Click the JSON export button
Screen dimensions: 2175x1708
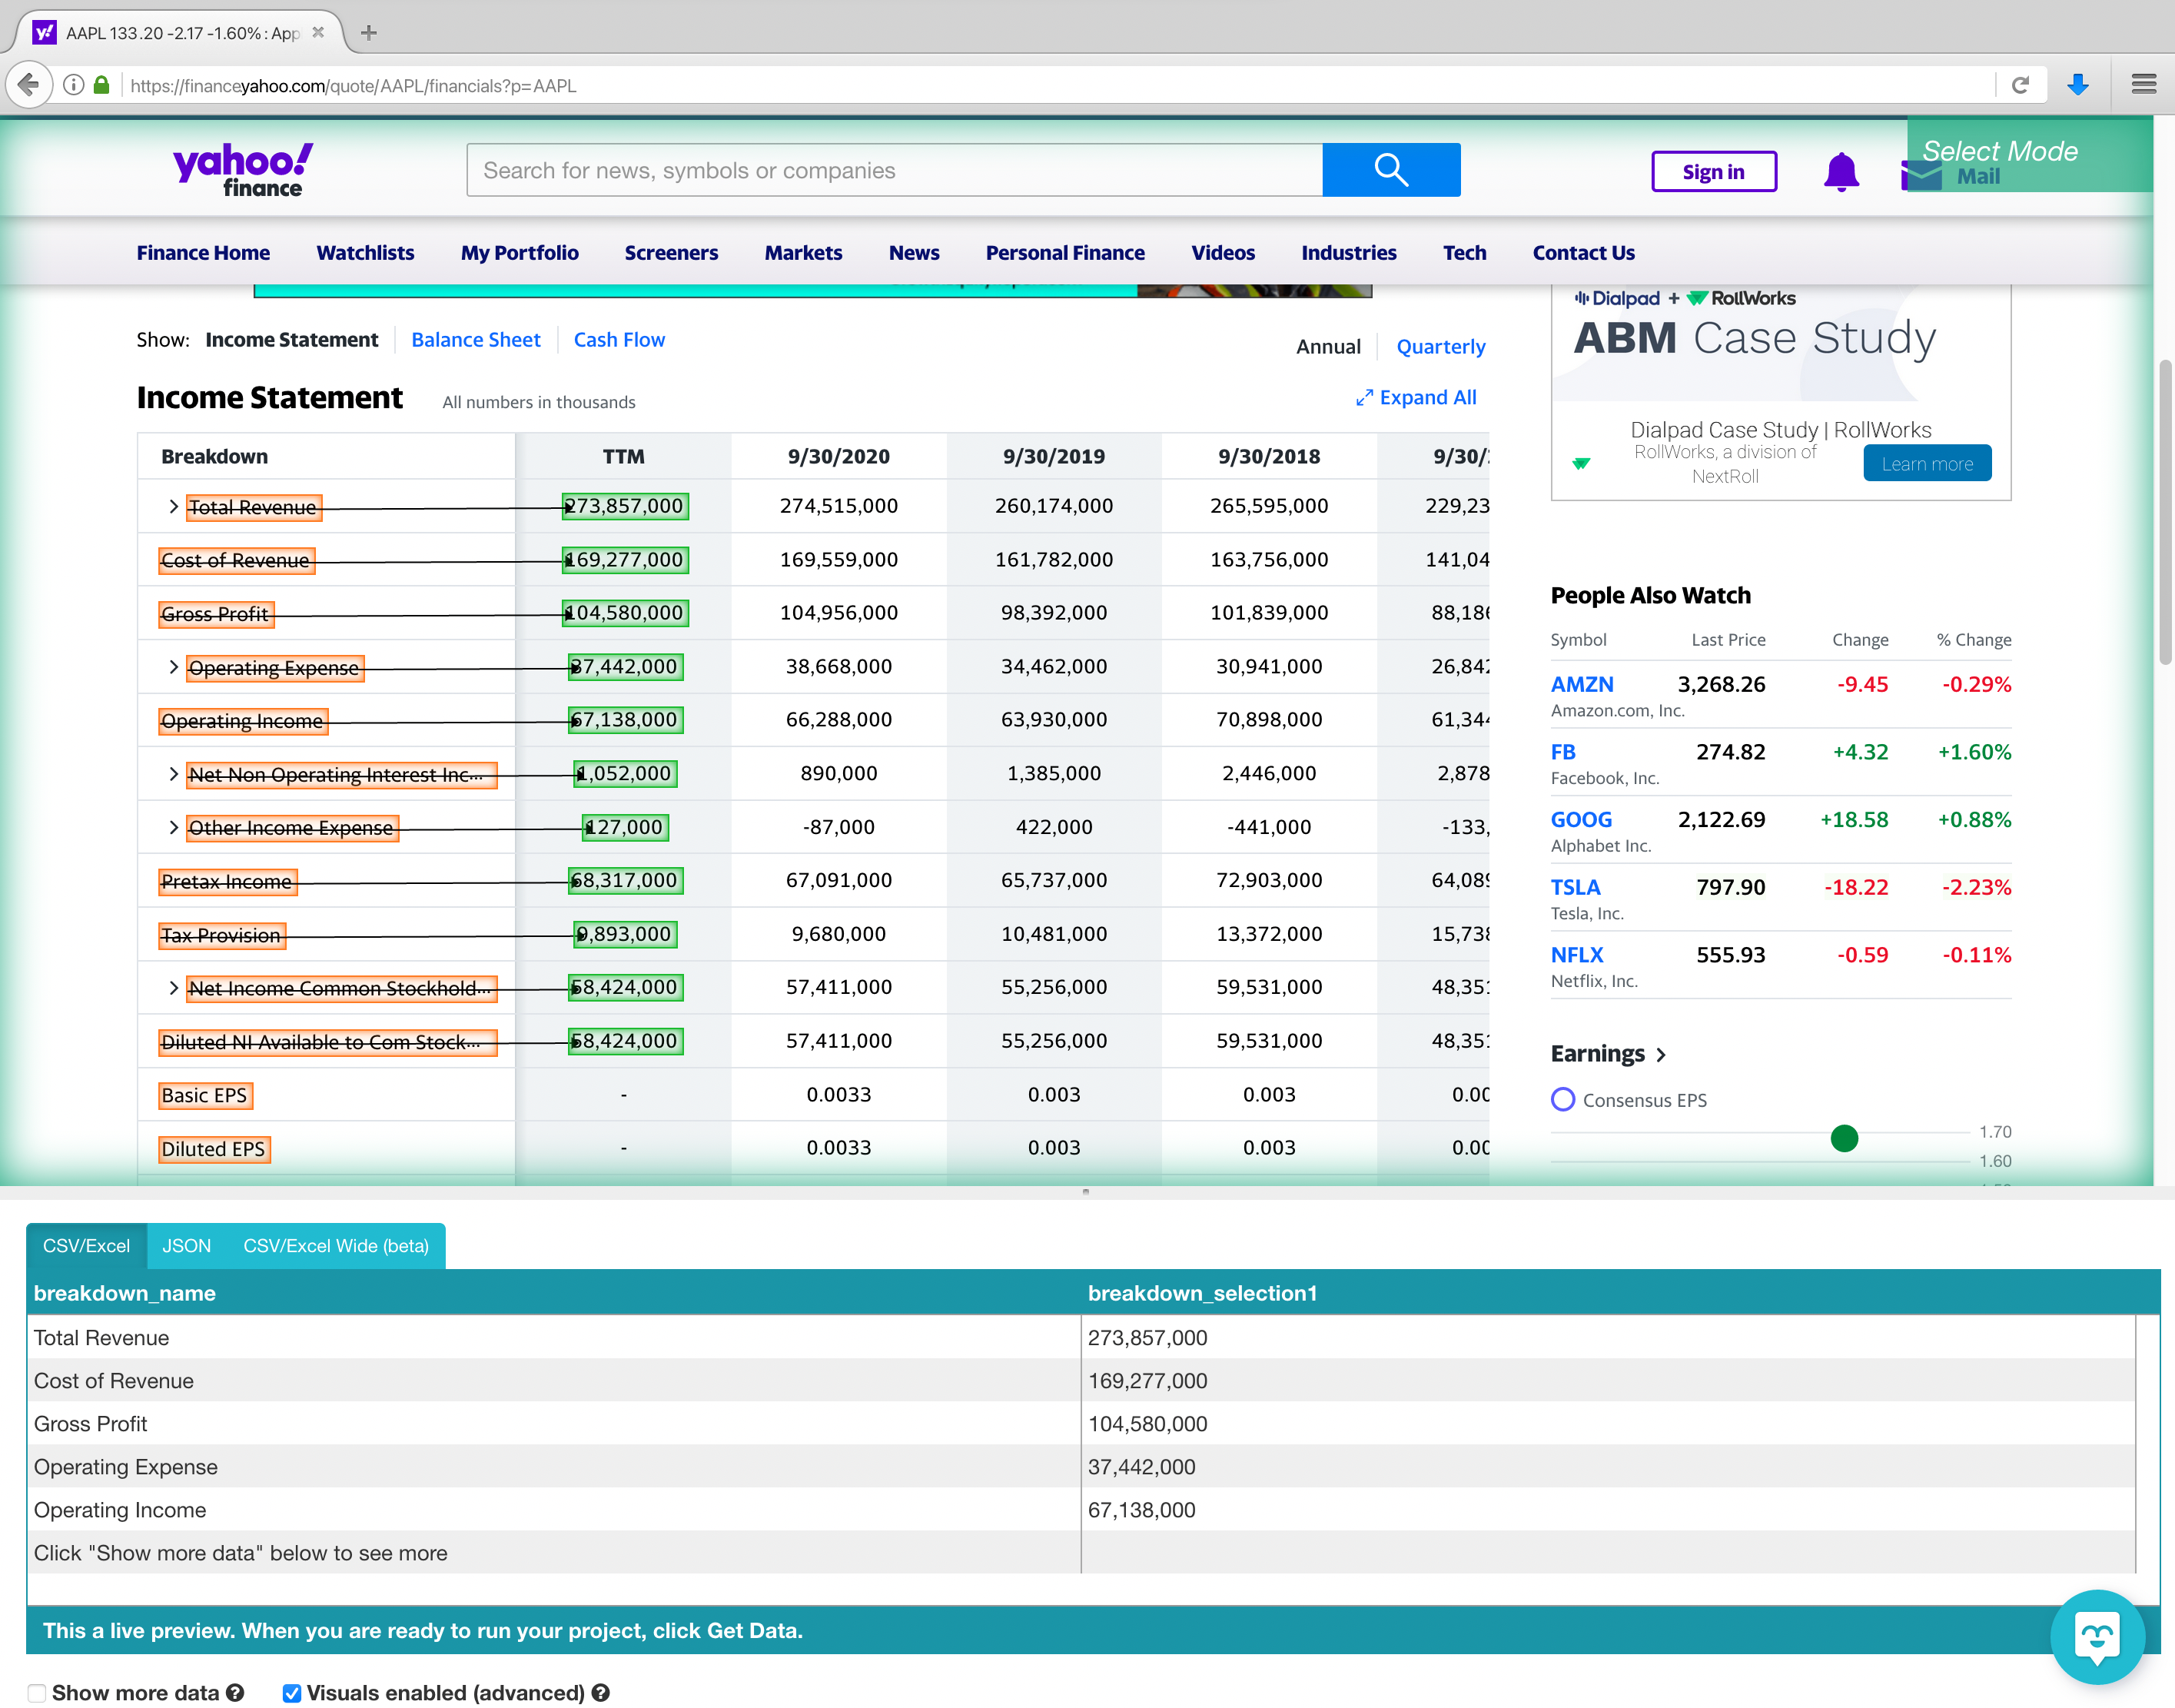coord(185,1247)
